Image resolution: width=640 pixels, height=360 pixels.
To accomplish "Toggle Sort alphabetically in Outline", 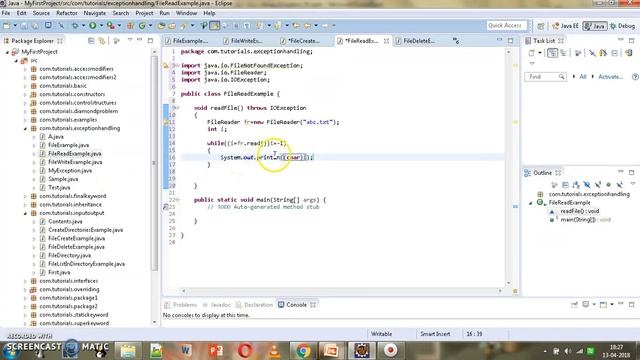I will coord(576,185).
